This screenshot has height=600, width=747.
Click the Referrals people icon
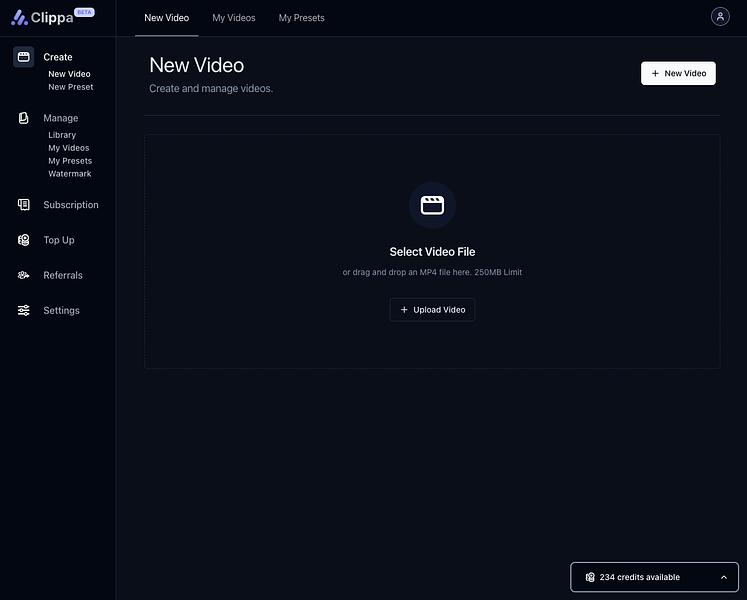tap(23, 275)
